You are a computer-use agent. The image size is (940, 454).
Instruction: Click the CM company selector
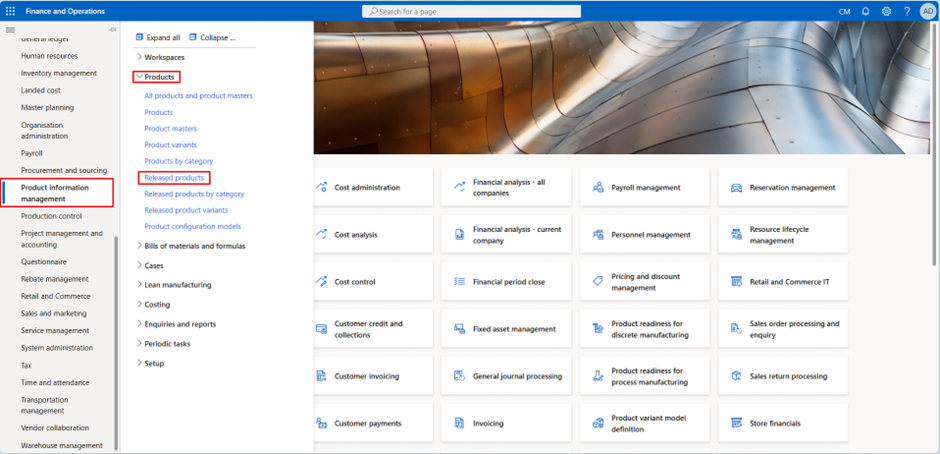[x=844, y=11]
